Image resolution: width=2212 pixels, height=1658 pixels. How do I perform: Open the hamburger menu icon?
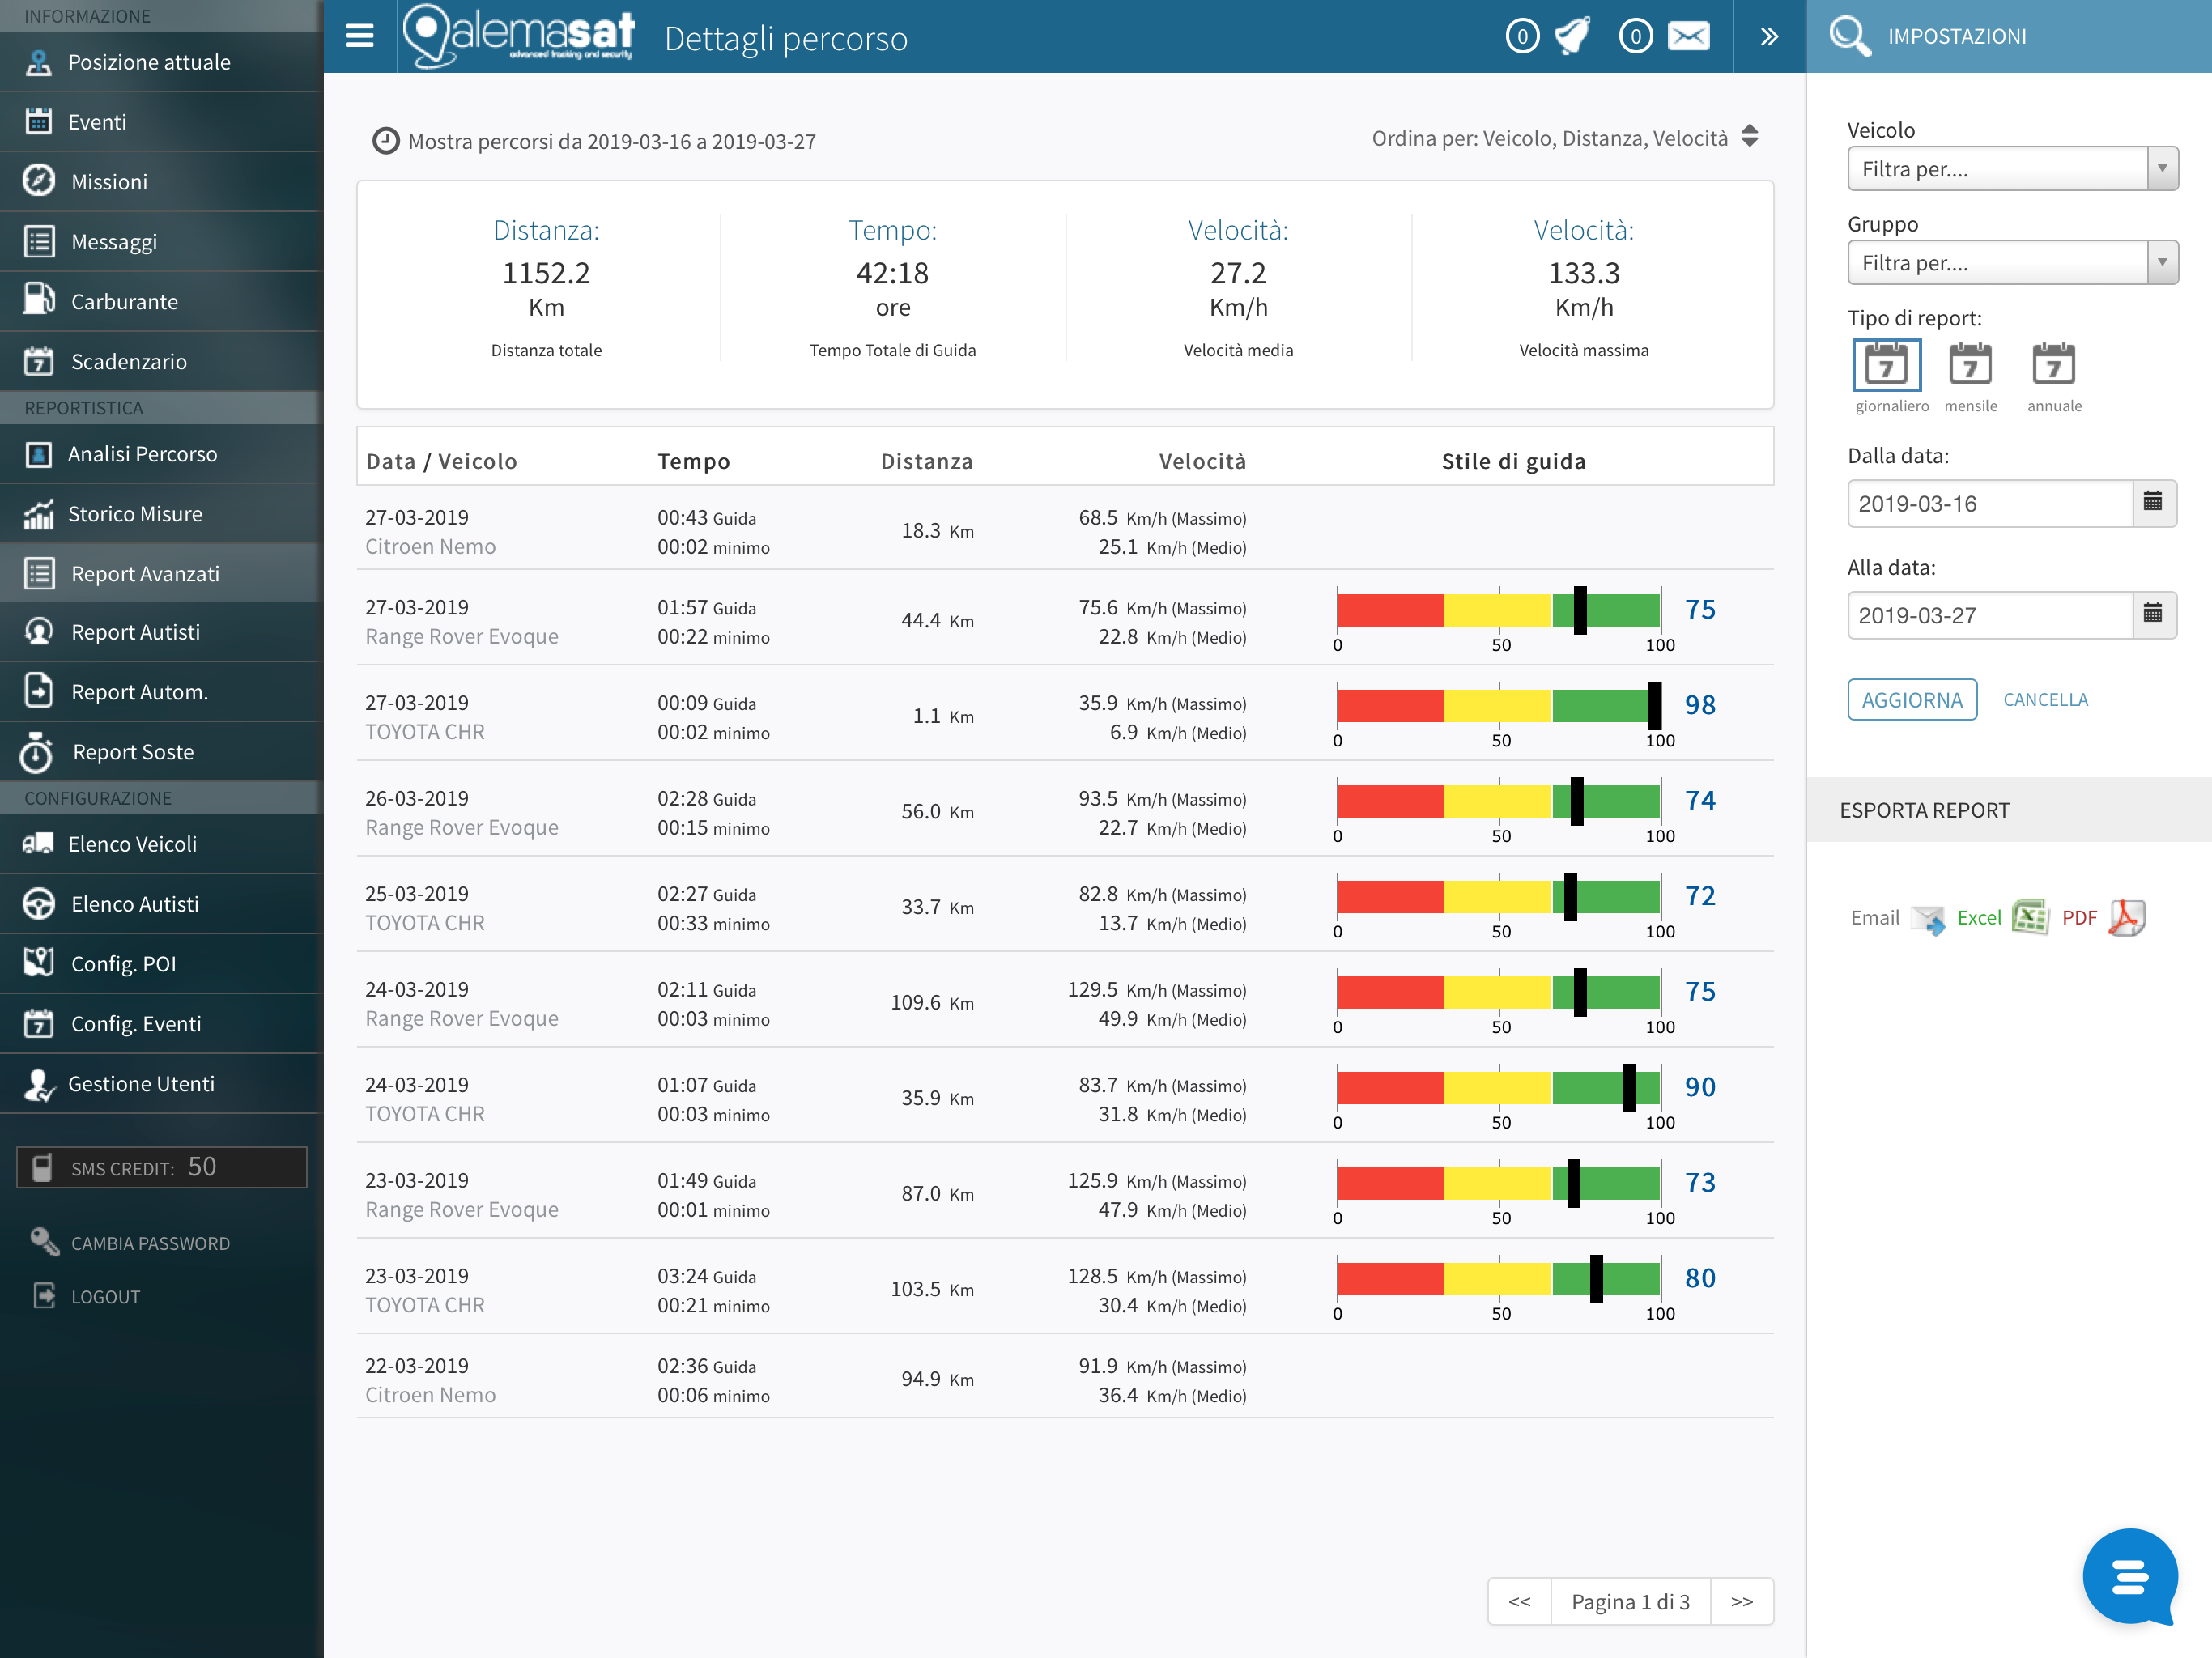359,36
